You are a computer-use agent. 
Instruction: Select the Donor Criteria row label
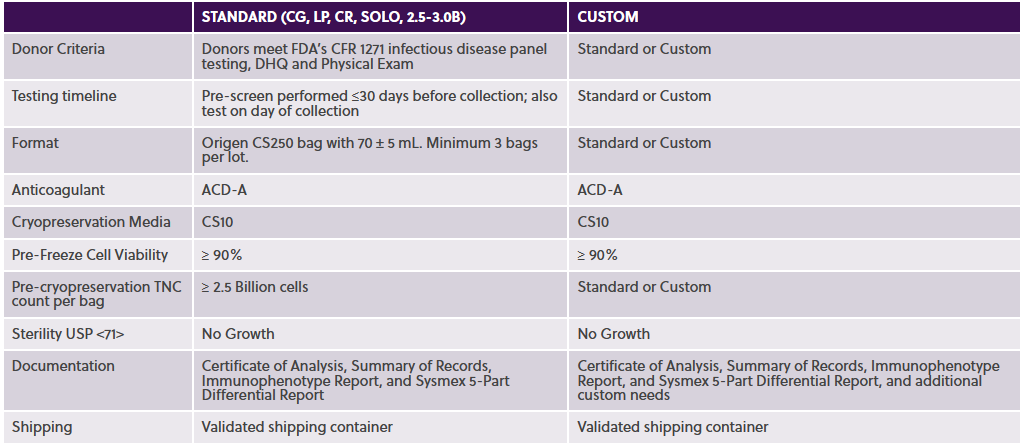(58, 49)
